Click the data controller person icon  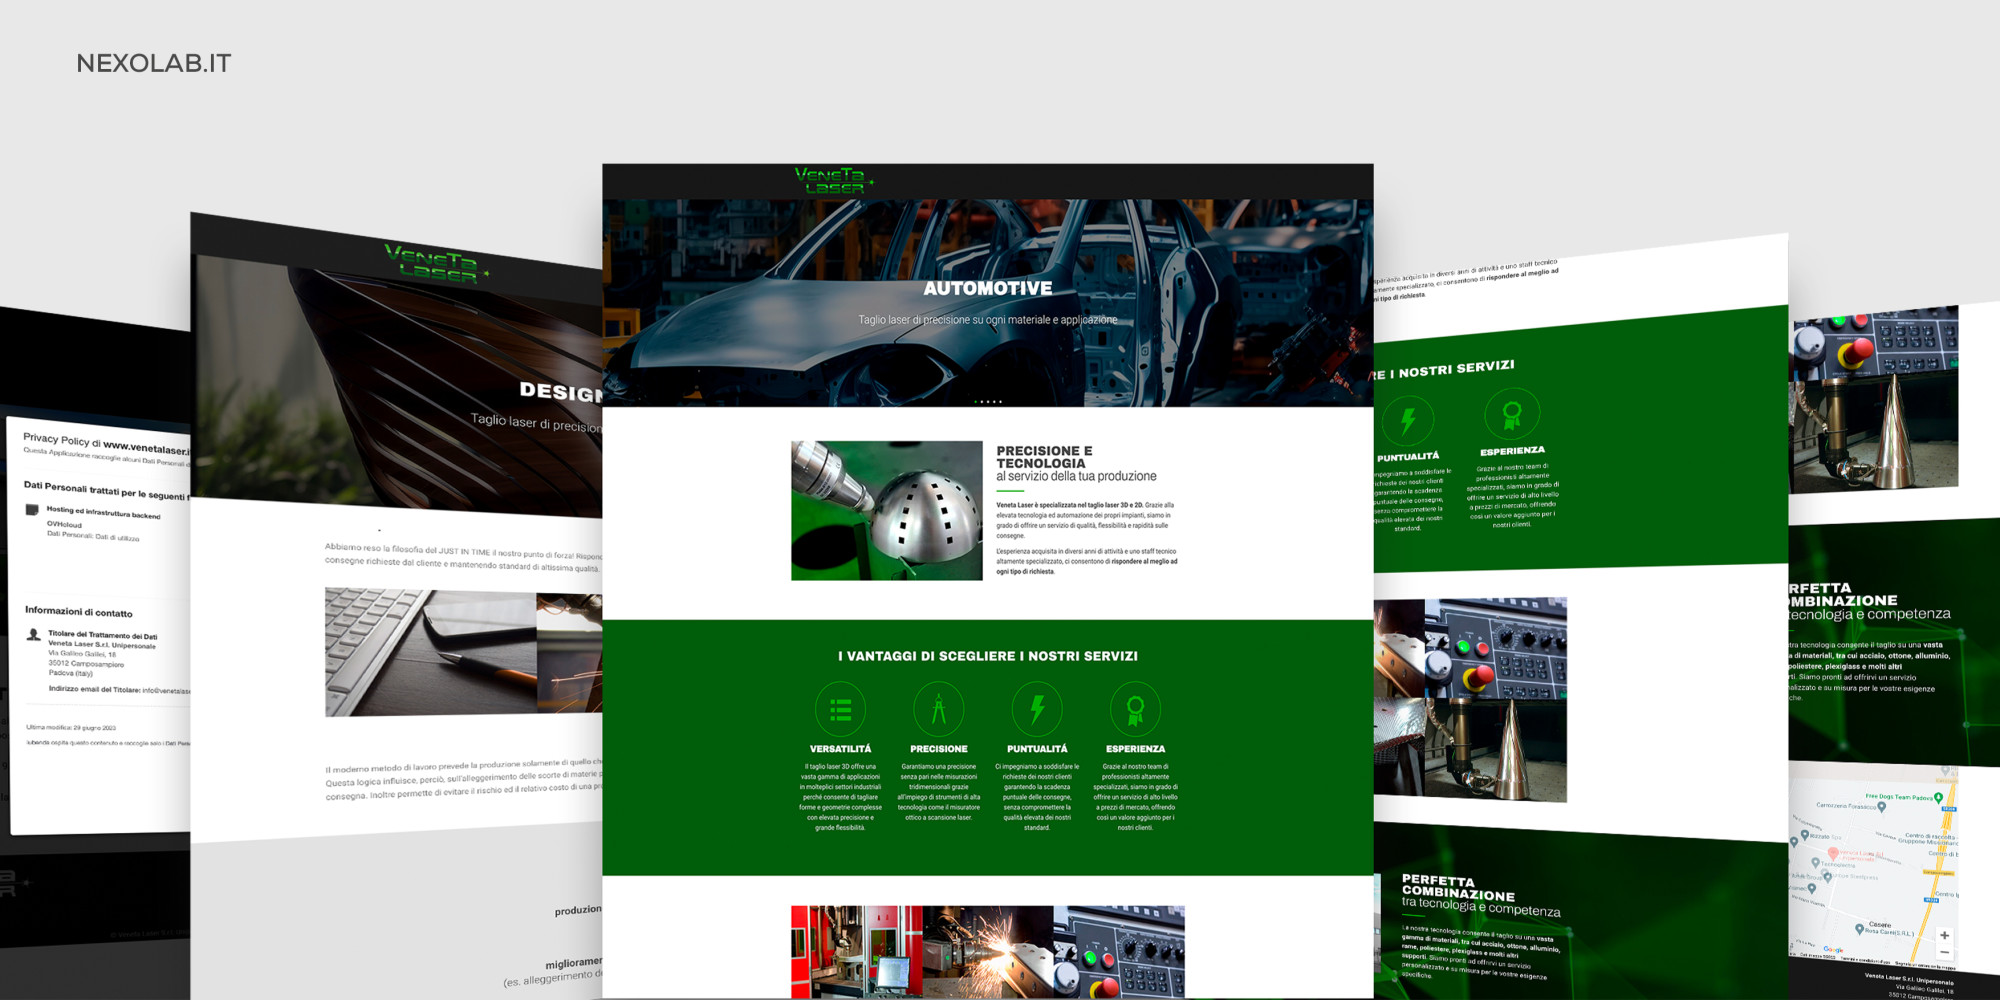34,635
